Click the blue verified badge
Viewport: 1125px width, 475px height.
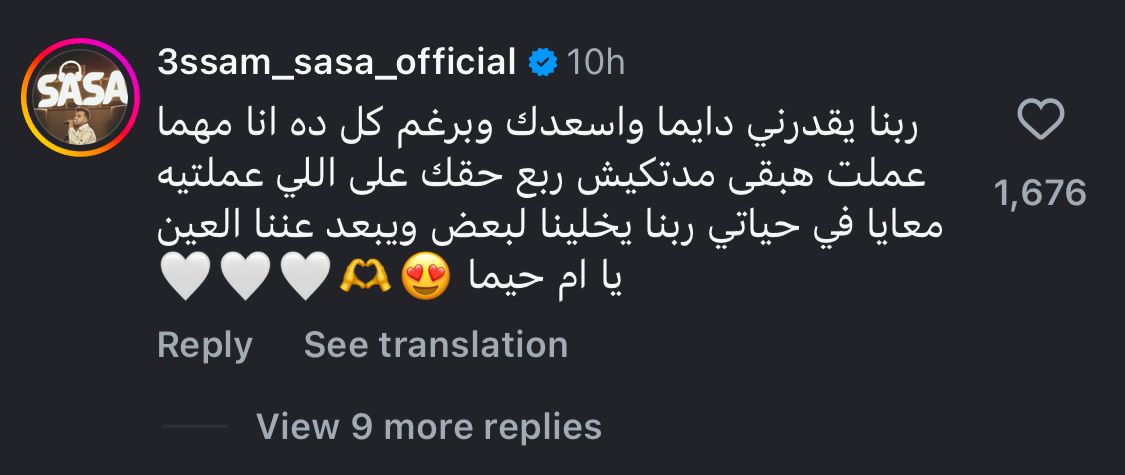point(543,63)
